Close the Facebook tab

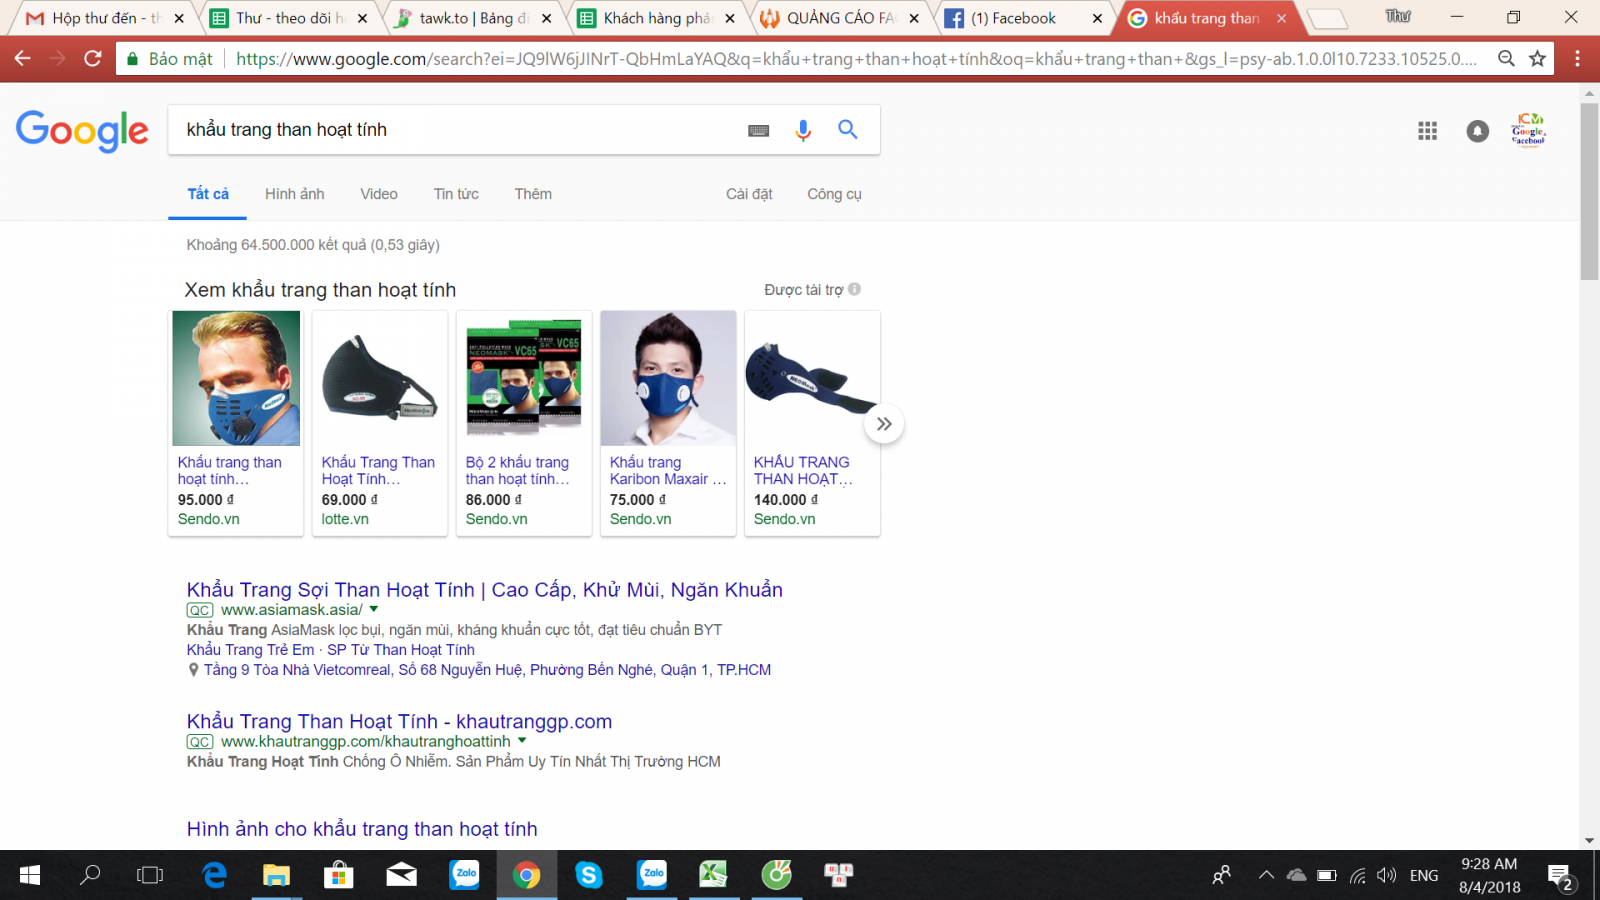[1097, 18]
